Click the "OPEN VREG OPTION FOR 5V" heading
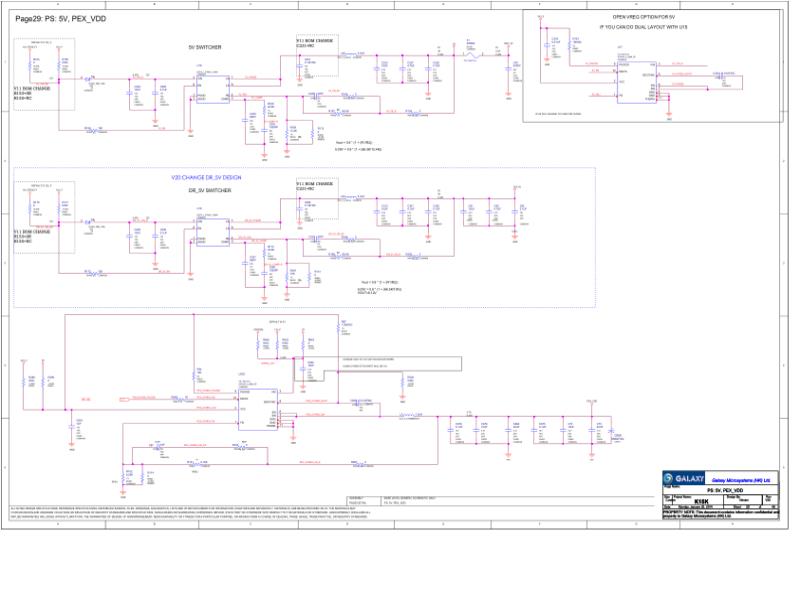The height and width of the screenshot is (600, 800). 643,17
